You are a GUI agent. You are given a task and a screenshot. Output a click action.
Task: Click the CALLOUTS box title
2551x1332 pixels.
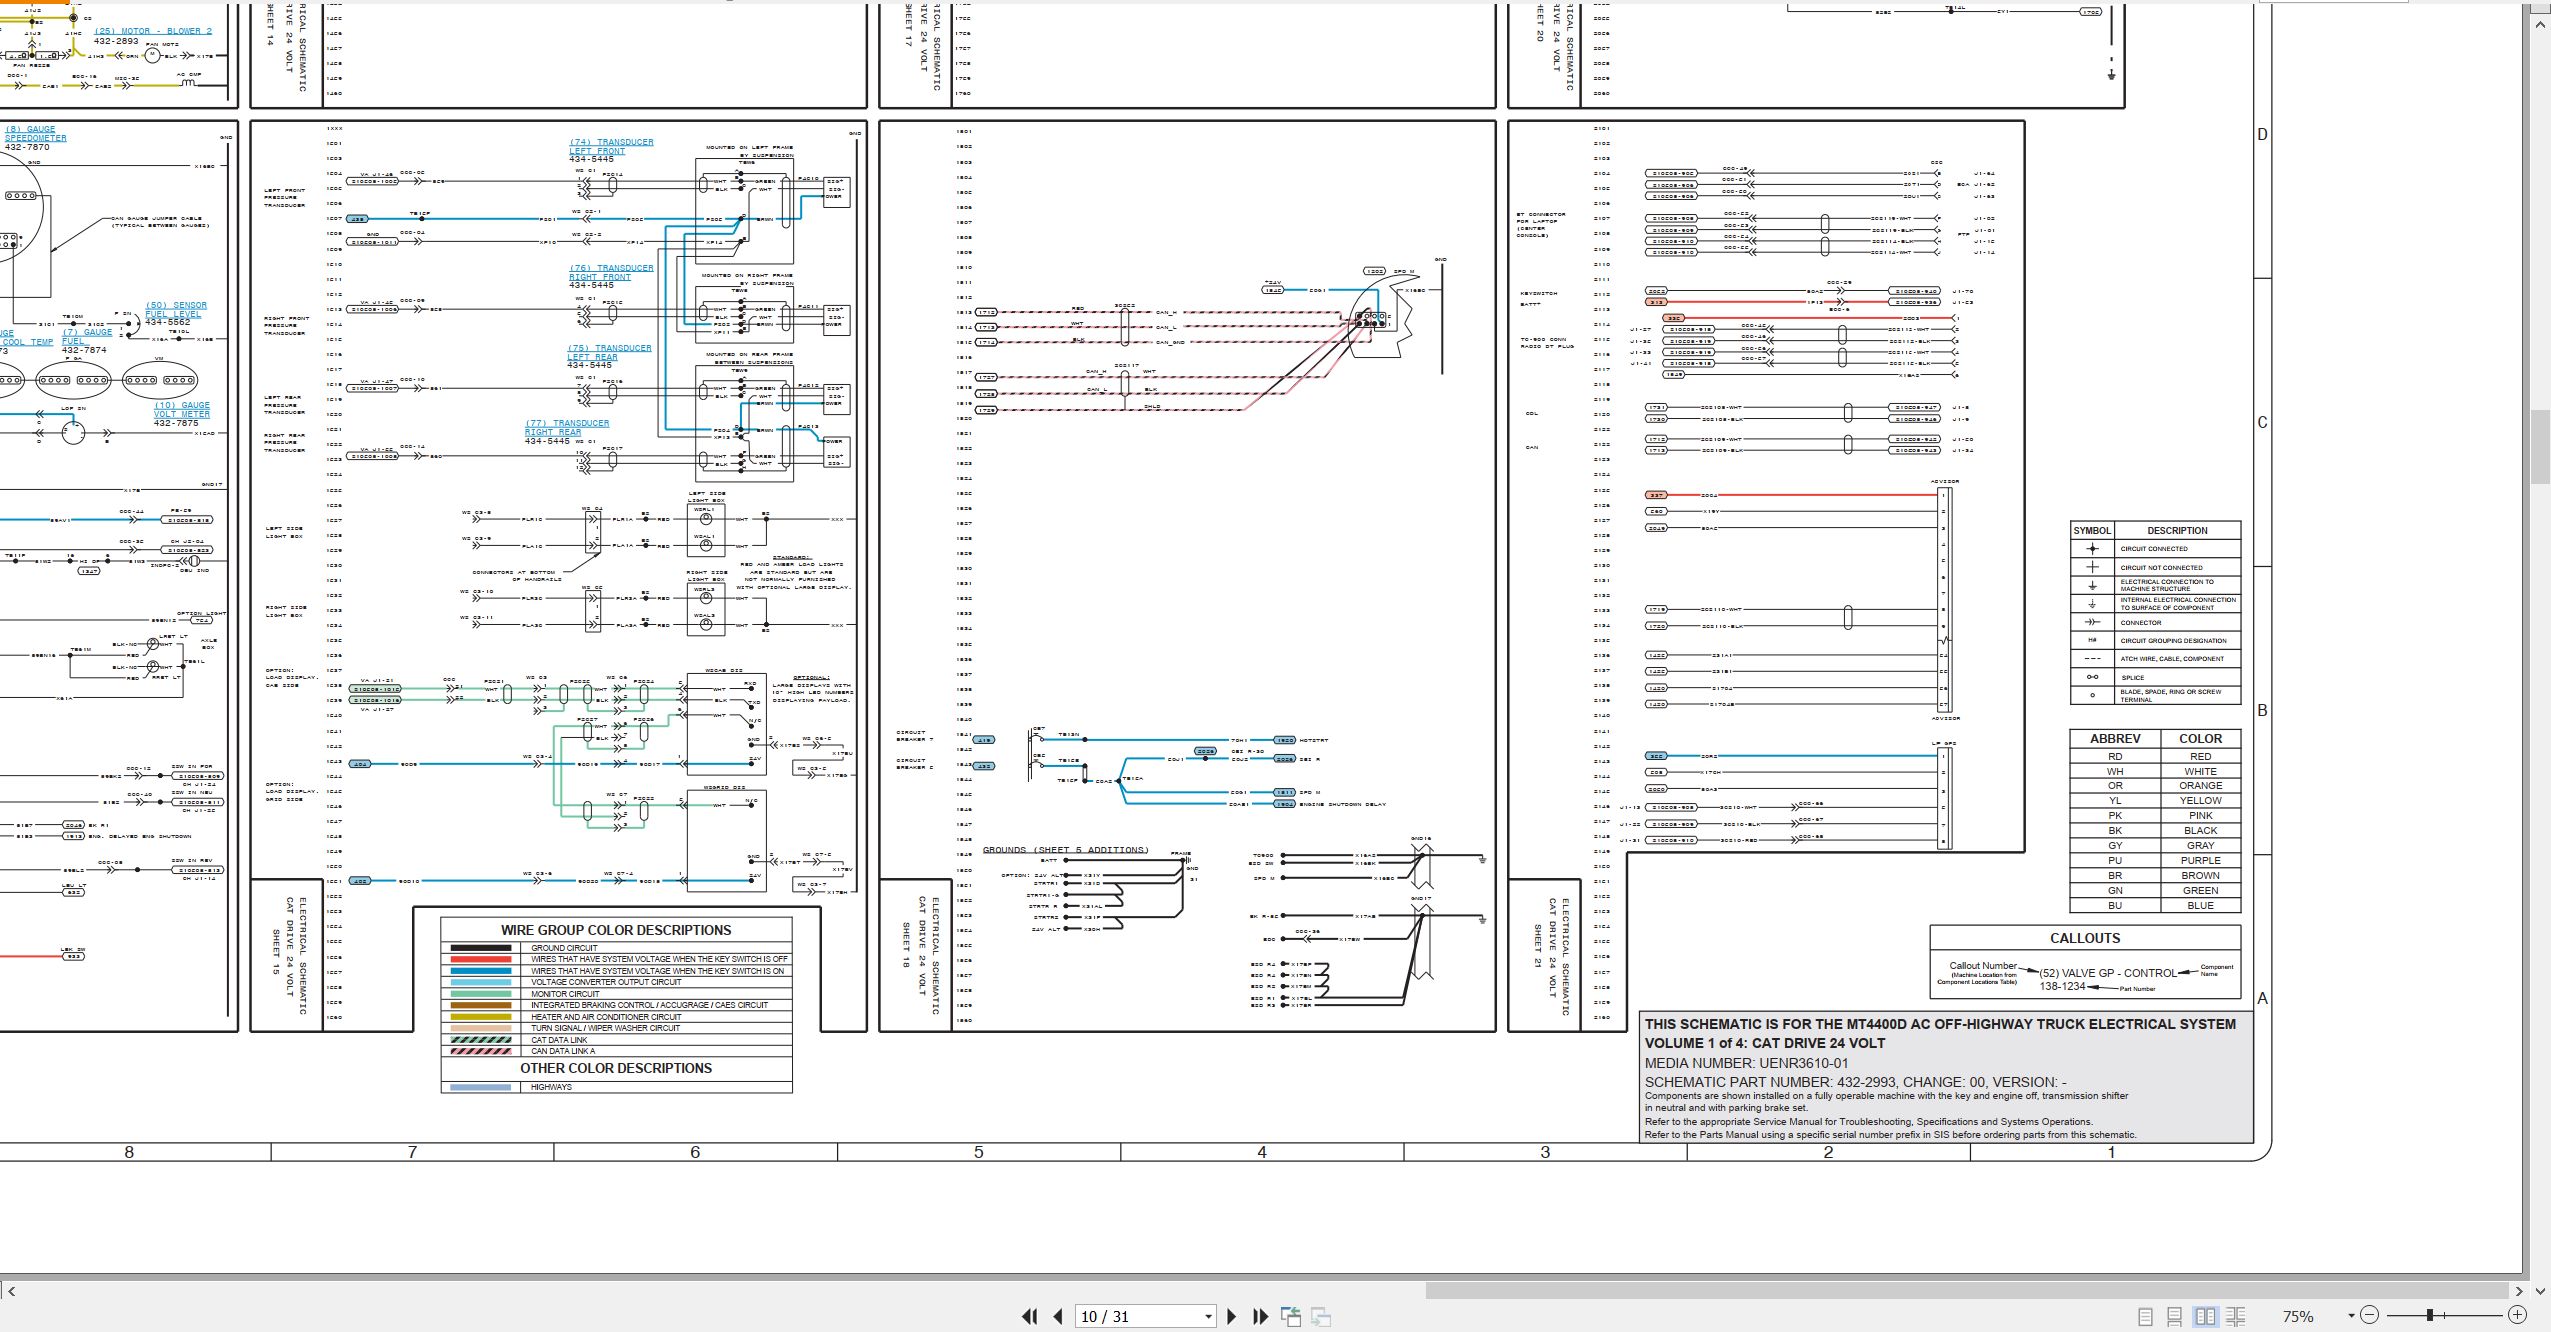click(x=2085, y=938)
